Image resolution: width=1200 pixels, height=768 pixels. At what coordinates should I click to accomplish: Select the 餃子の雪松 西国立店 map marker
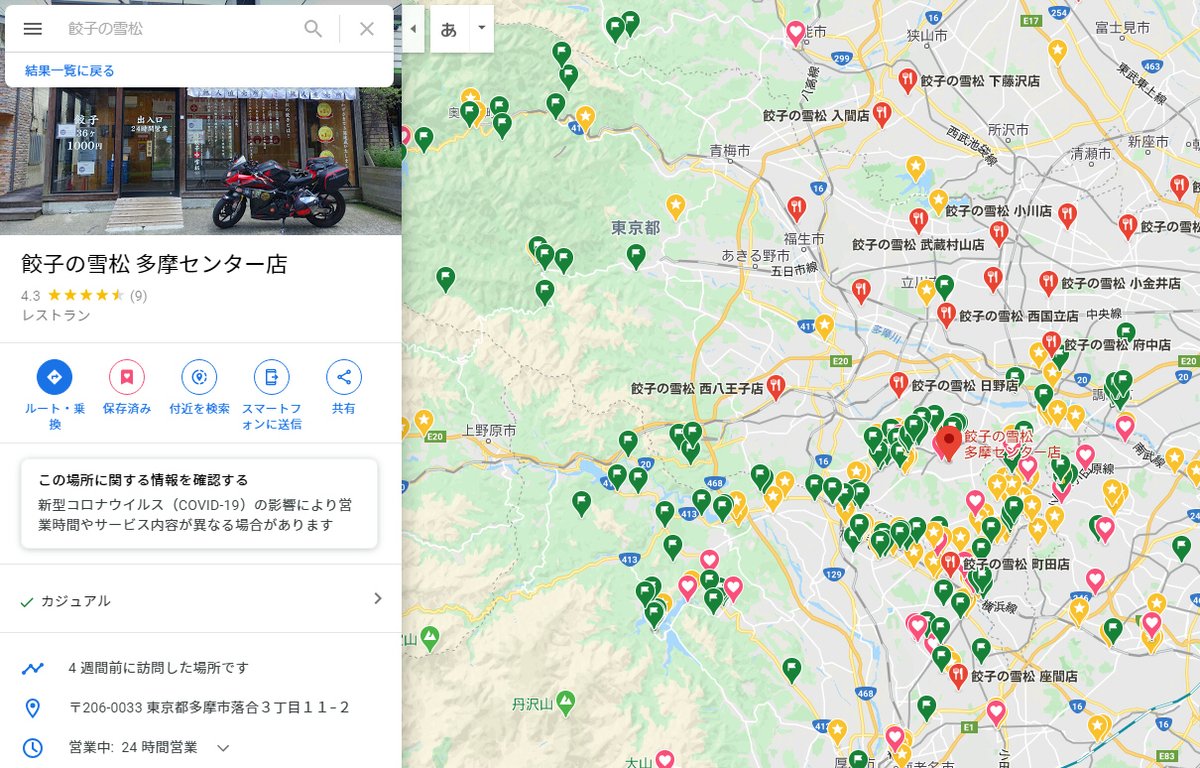click(x=946, y=315)
